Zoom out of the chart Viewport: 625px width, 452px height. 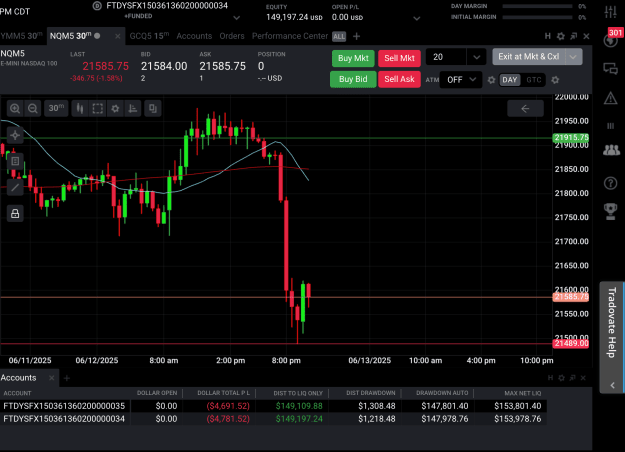click(x=33, y=108)
